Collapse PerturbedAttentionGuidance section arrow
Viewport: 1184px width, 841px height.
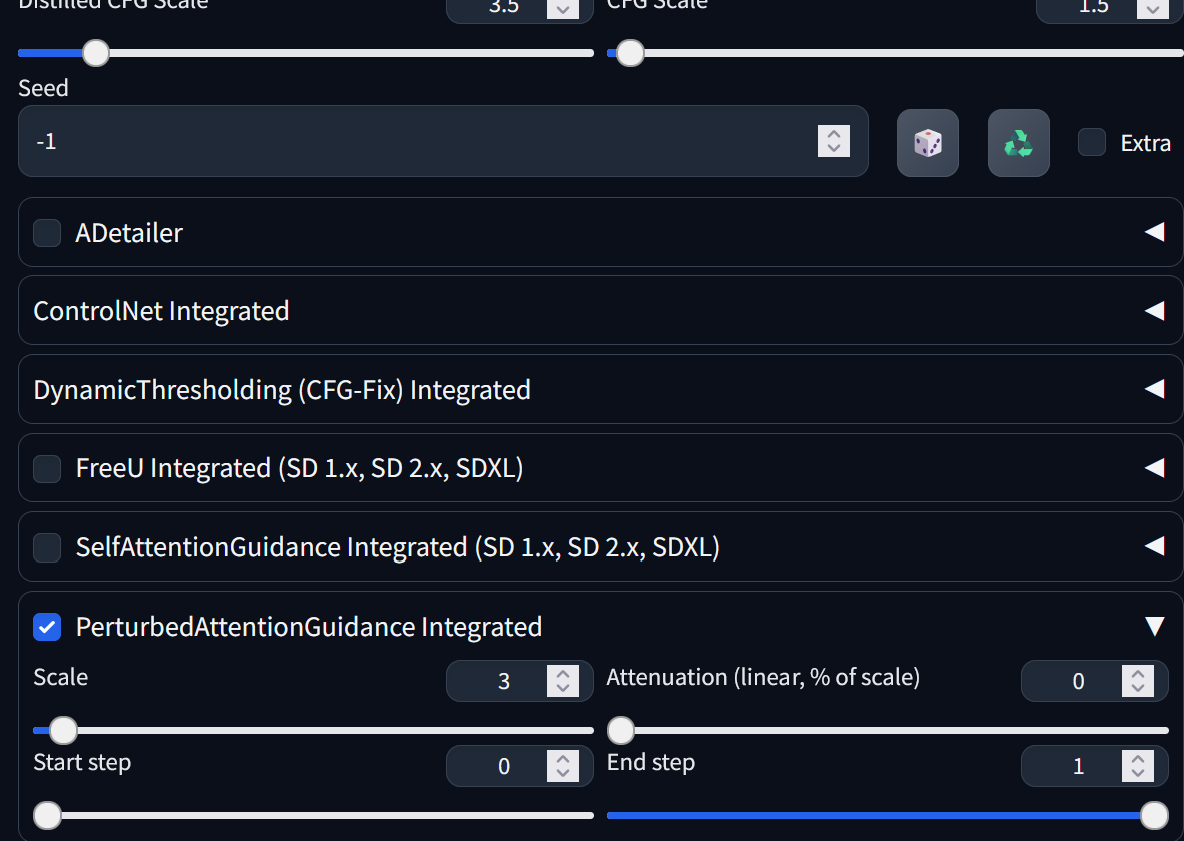point(1155,626)
